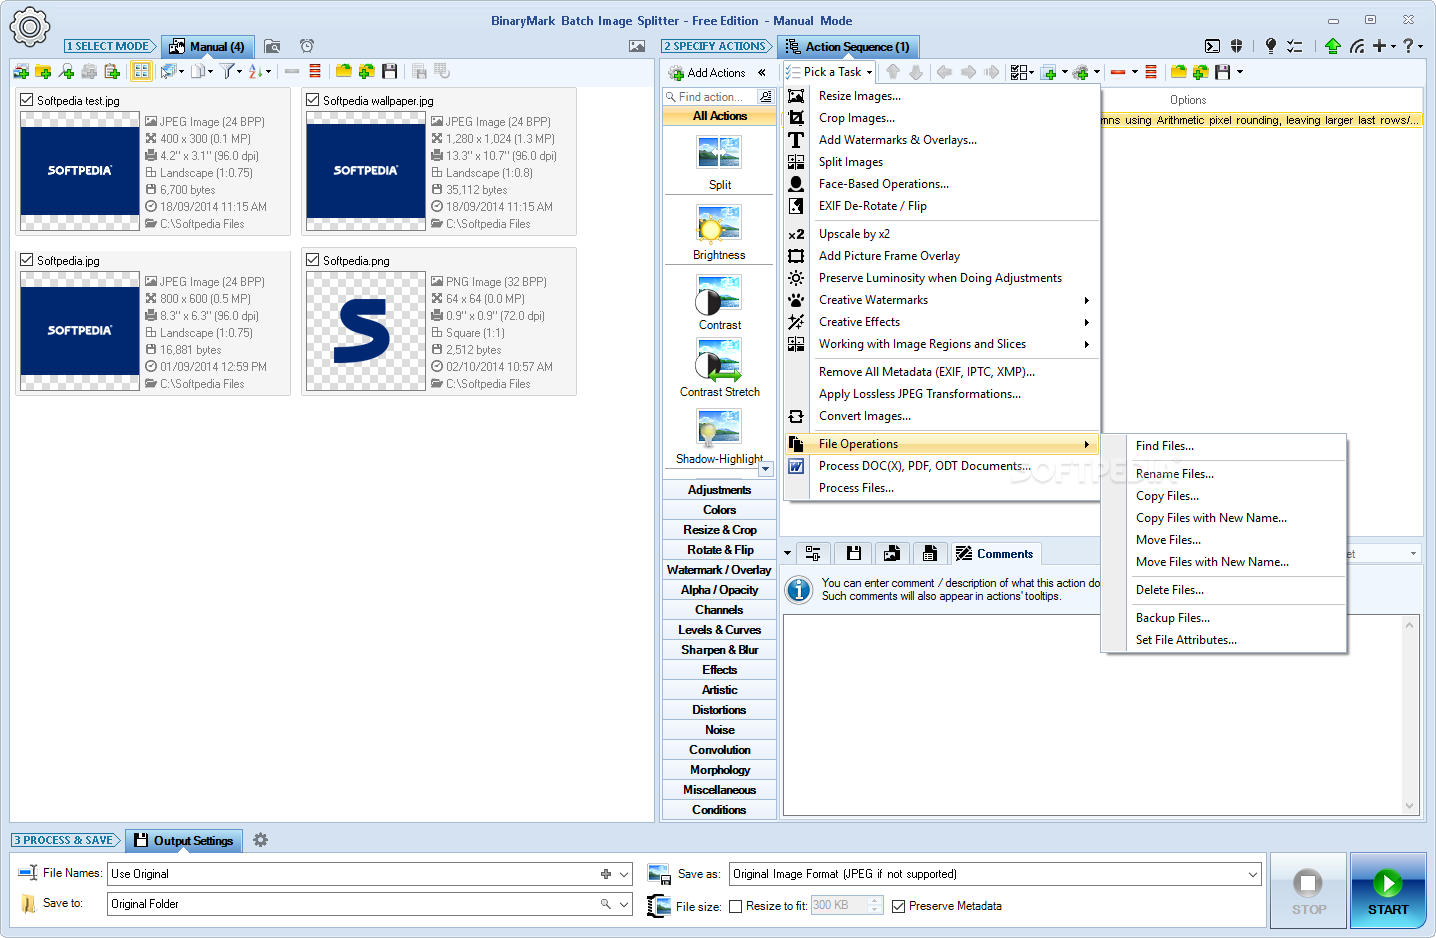Click the add images icon in file toolbar
The width and height of the screenshot is (1436, 938).
coord(21,71)
